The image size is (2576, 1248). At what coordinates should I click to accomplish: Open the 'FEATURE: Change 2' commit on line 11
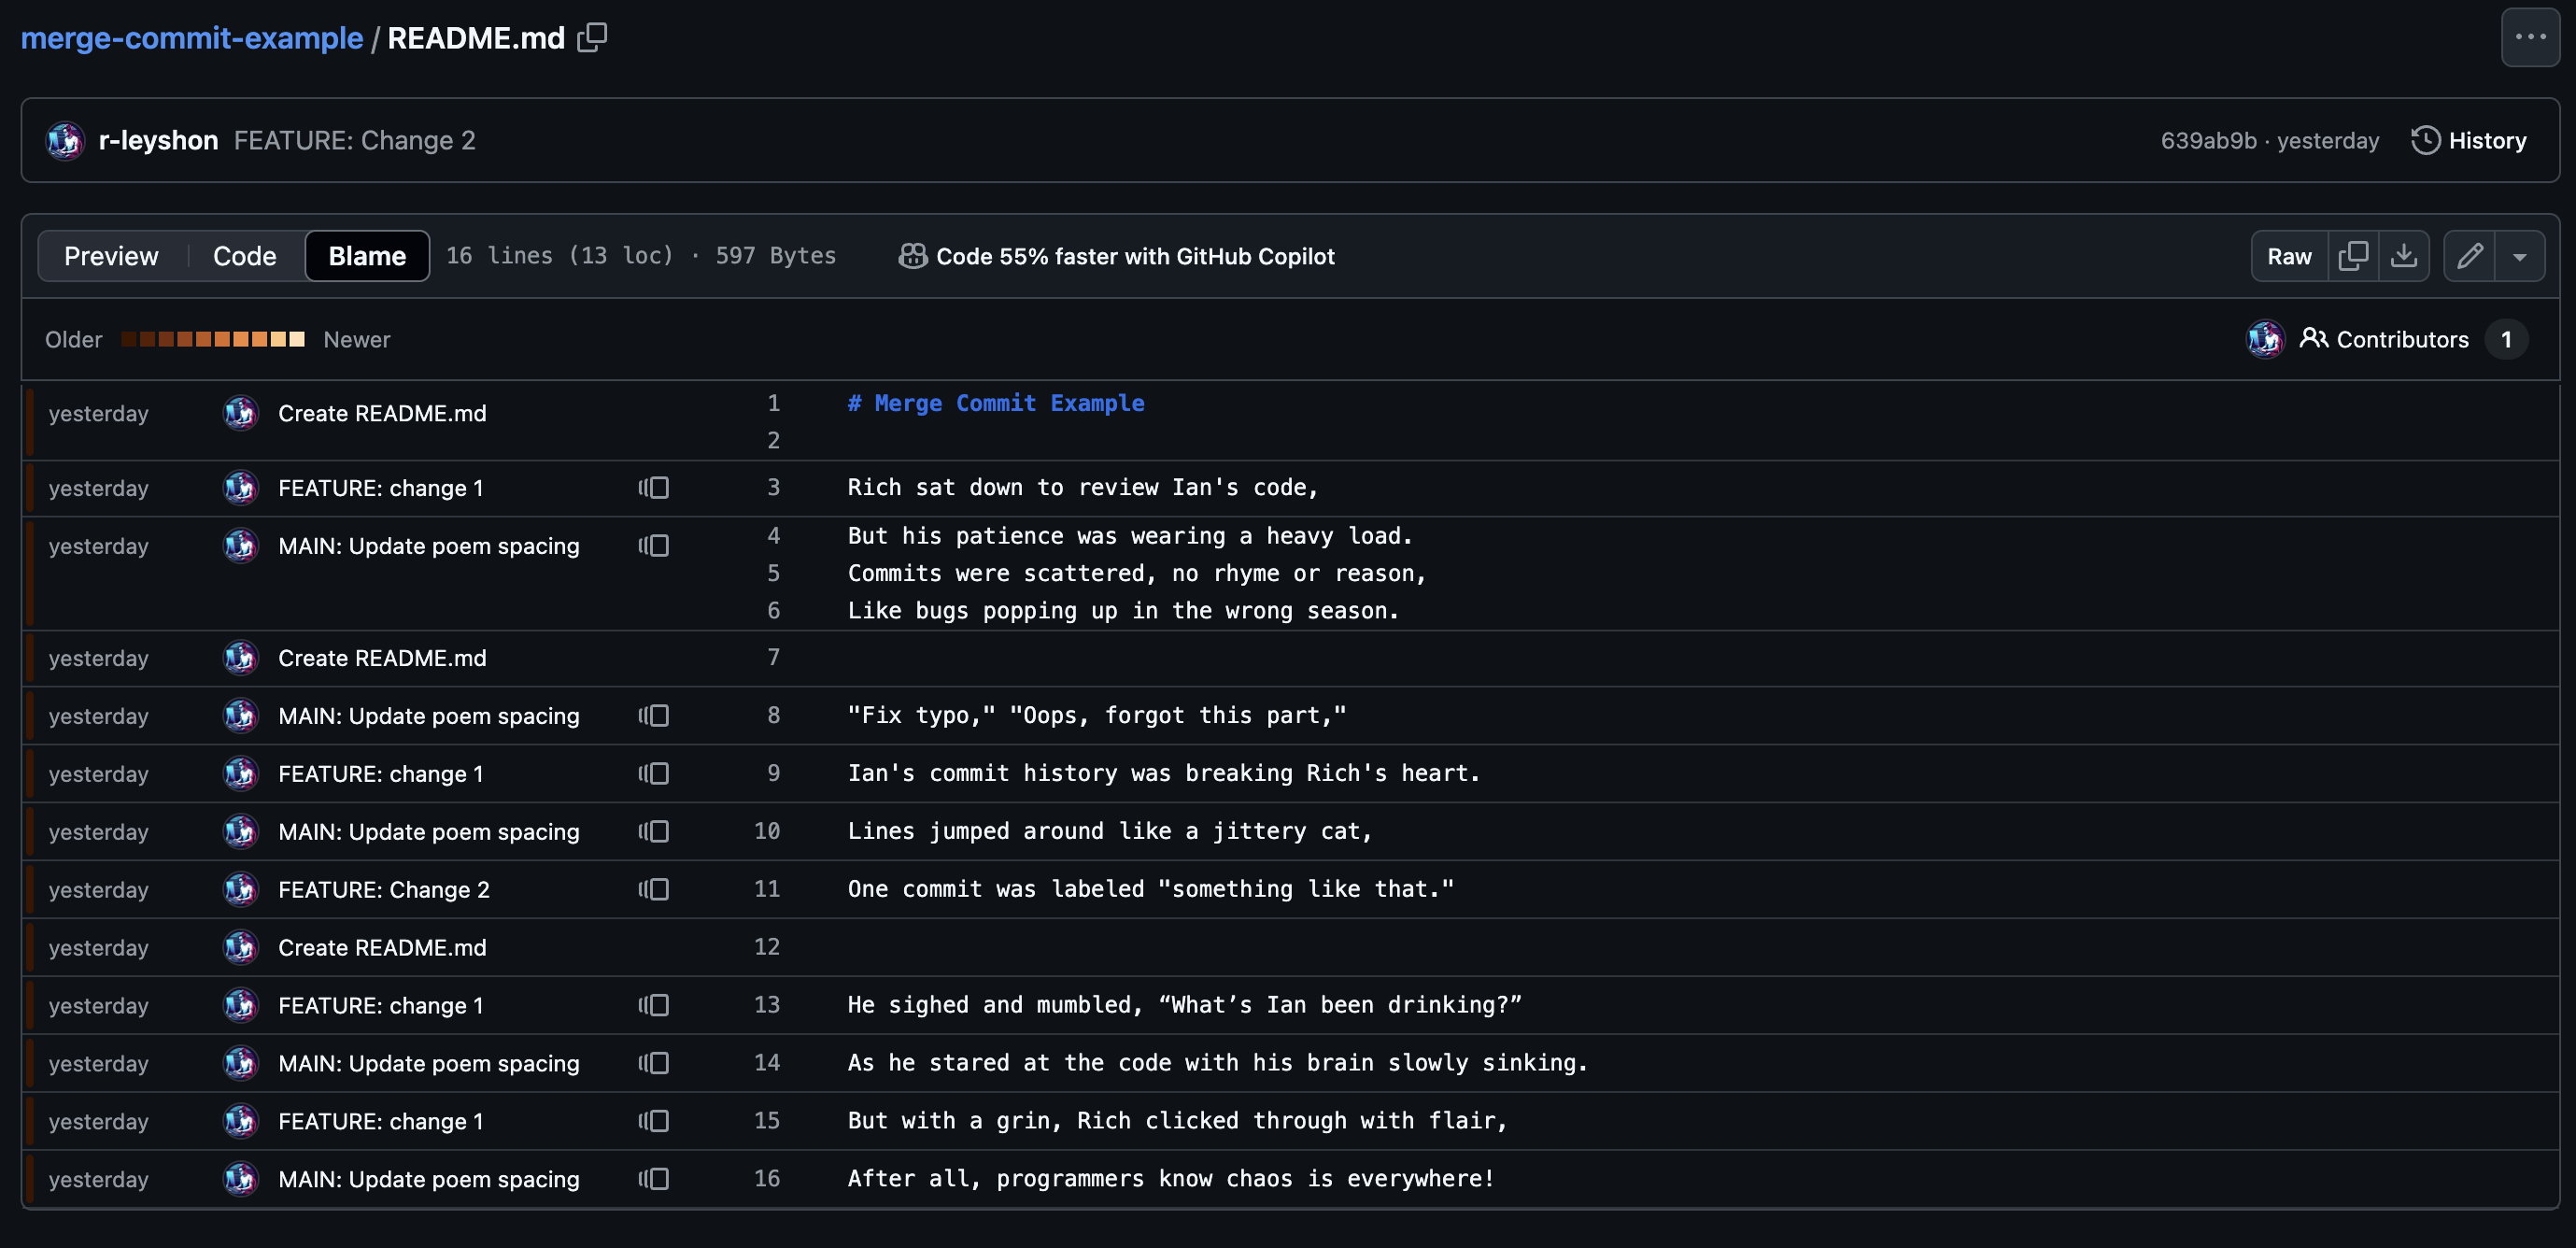pyautogui.click(x=384, y=890)
